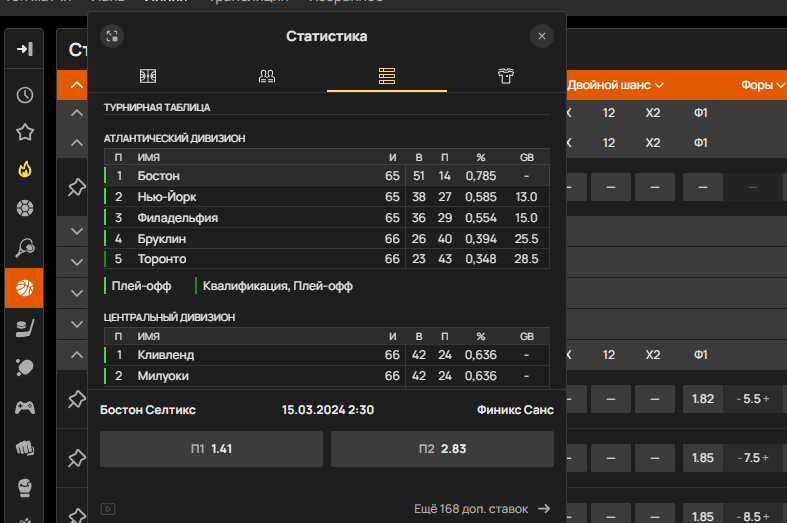Collapse the third up-chevron section
787x523 pixels.
(x=76, y=143)
